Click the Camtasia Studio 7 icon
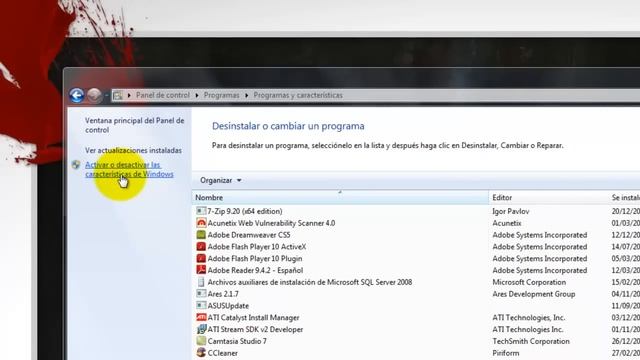This screenshot has height=360, width=640. [x=201, y=341]
